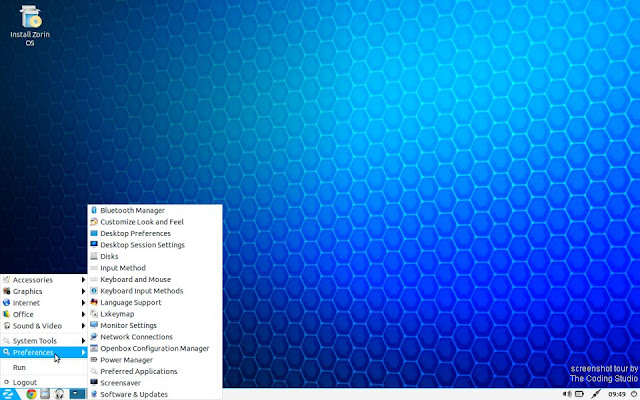Open Input Method settings
The width and height of the screenshot is (640, 400).
(155, 268)
